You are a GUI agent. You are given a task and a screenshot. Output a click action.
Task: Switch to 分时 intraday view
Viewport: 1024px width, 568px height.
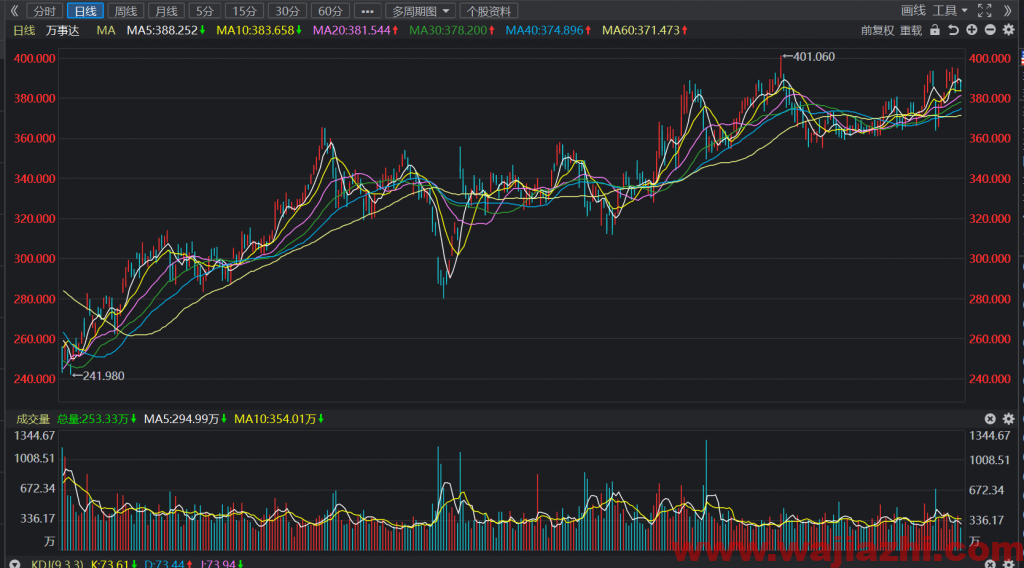(45, 11)
